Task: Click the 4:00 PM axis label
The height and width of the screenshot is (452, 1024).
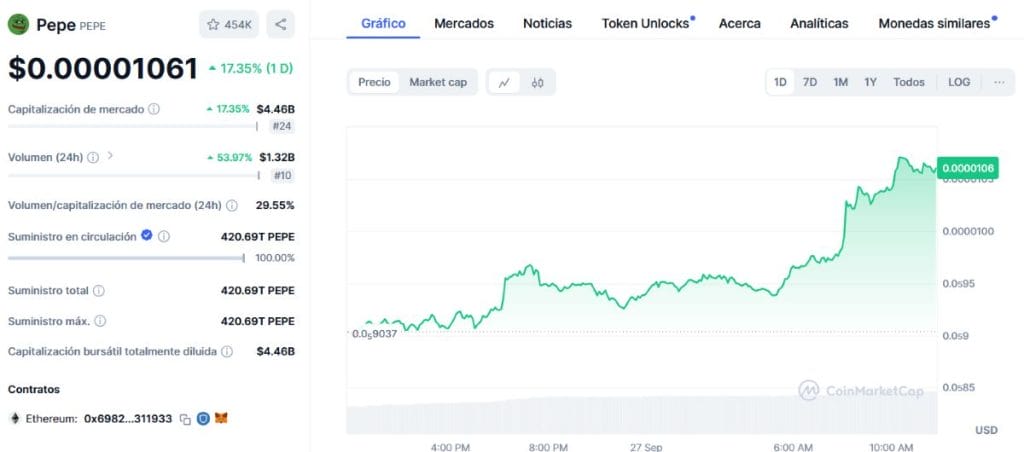Action: [x=451, y=447]
